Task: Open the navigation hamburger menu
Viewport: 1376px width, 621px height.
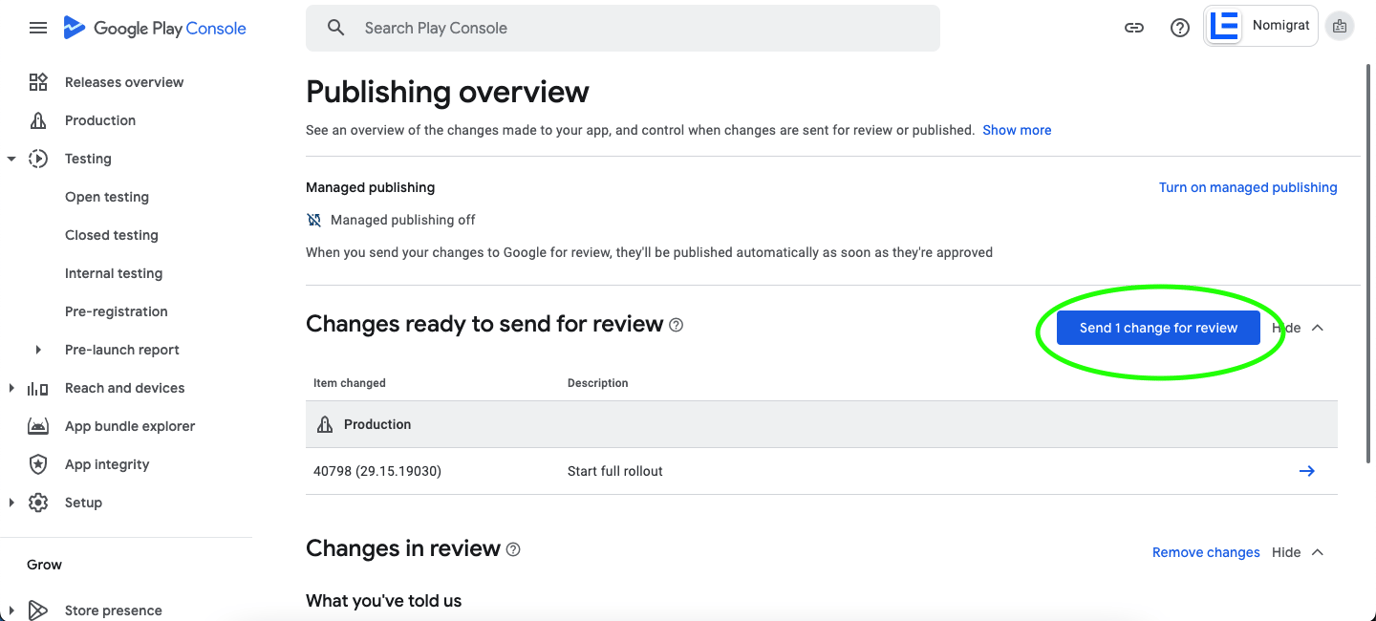Action: 38,28
